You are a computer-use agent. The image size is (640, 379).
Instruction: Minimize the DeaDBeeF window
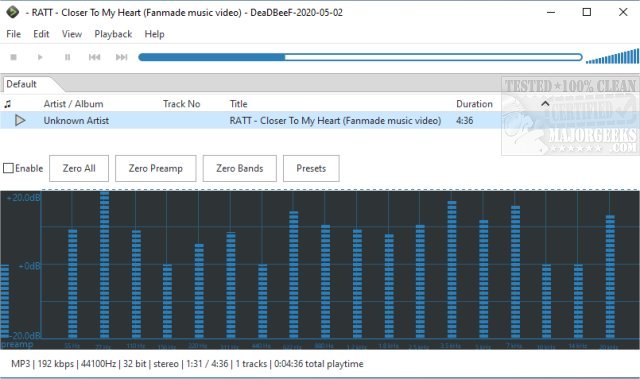[551, 12]
